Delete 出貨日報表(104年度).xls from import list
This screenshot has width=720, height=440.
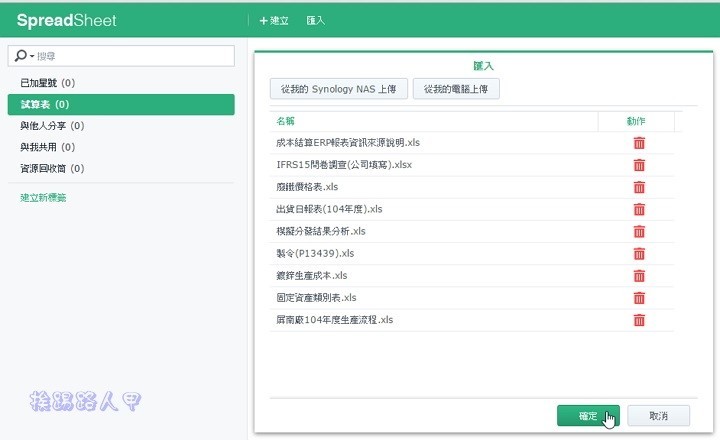[639, 209]
